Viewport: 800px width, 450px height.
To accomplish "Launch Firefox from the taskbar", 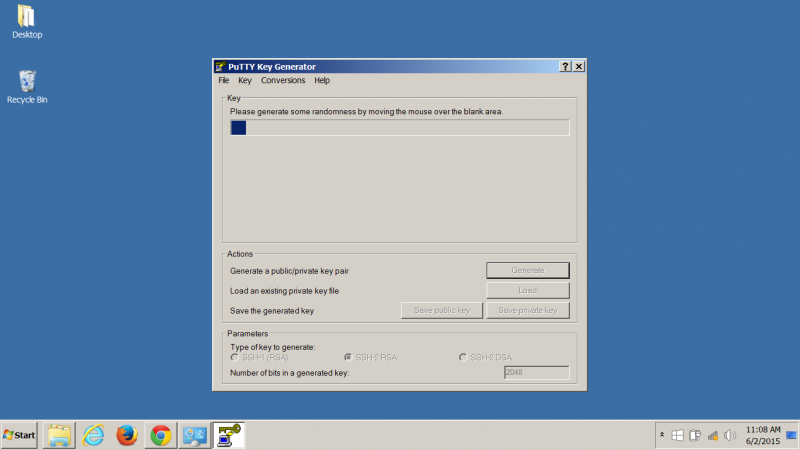I will (x=127, y=435).
